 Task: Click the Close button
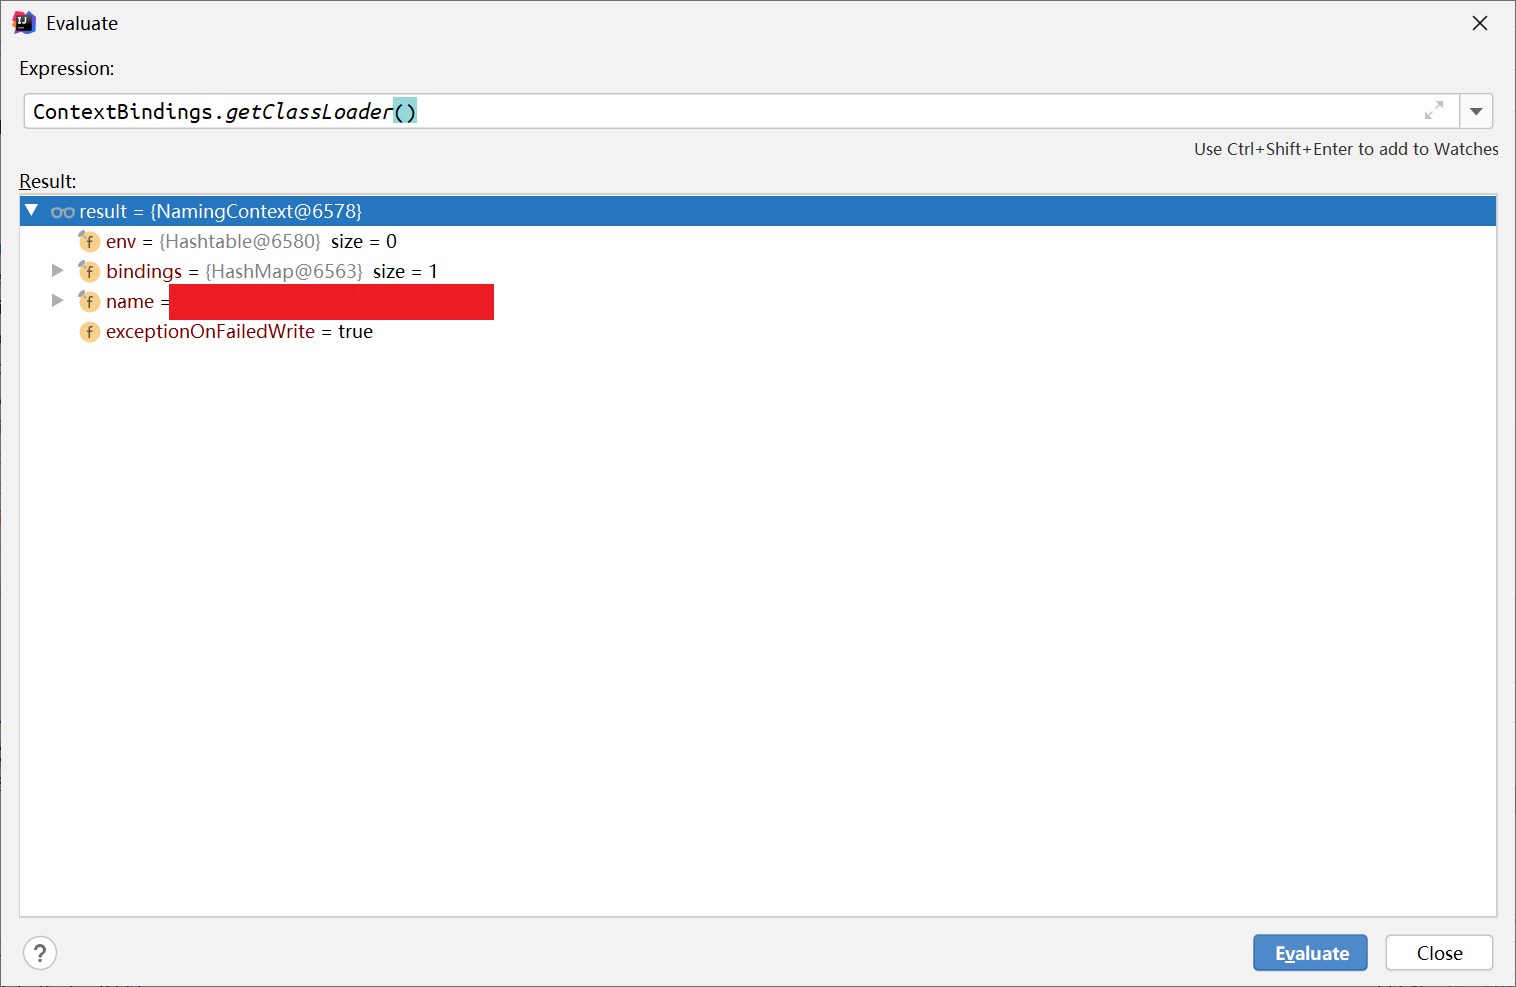point(1439,953)
